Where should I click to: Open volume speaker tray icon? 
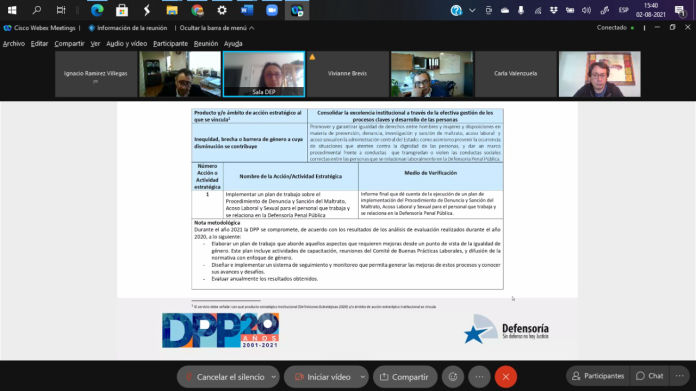[586, 10]
